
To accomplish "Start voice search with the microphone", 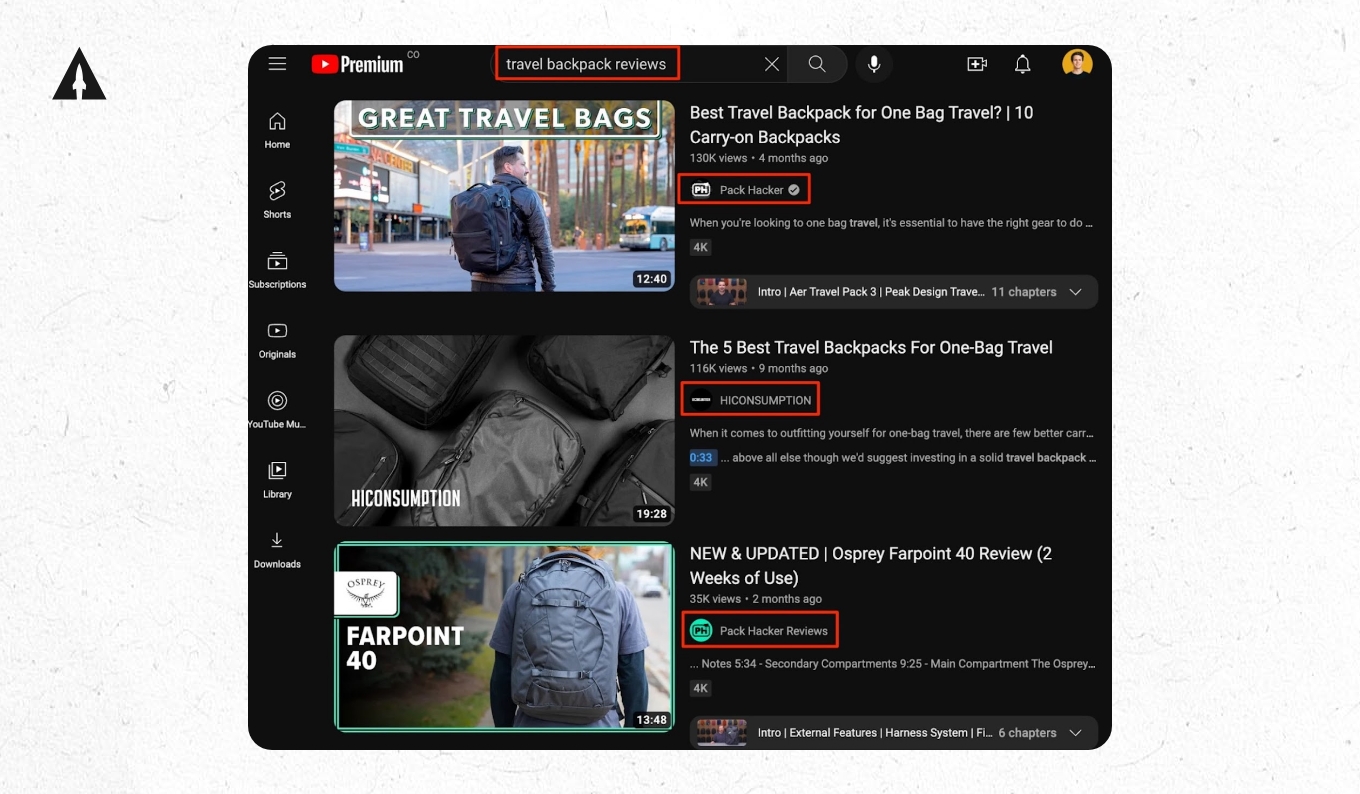I will (x=874, y=64).
